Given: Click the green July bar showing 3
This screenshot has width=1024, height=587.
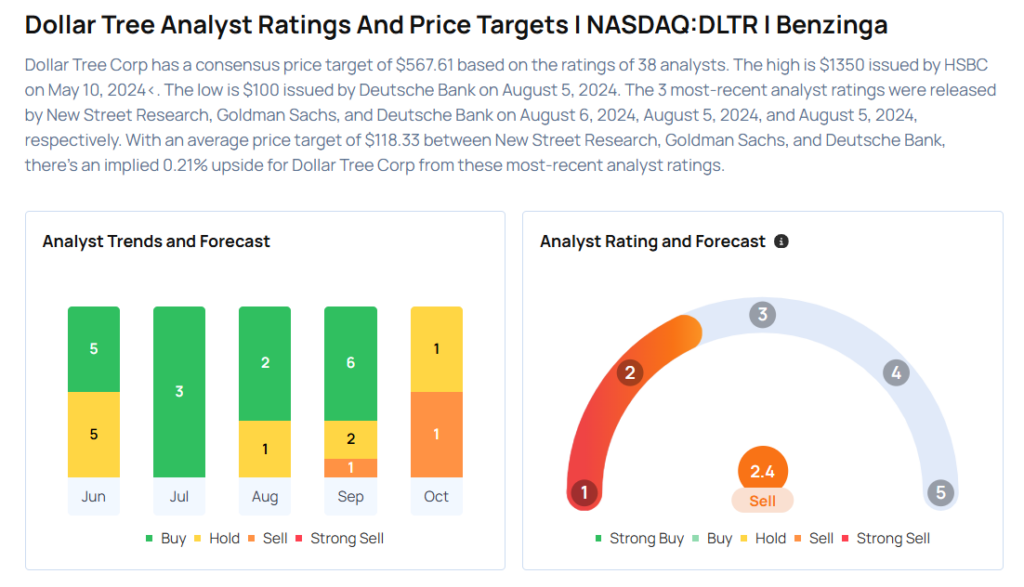Looking at the screenshot, I should pyautogui.click(x=179, y=391).
